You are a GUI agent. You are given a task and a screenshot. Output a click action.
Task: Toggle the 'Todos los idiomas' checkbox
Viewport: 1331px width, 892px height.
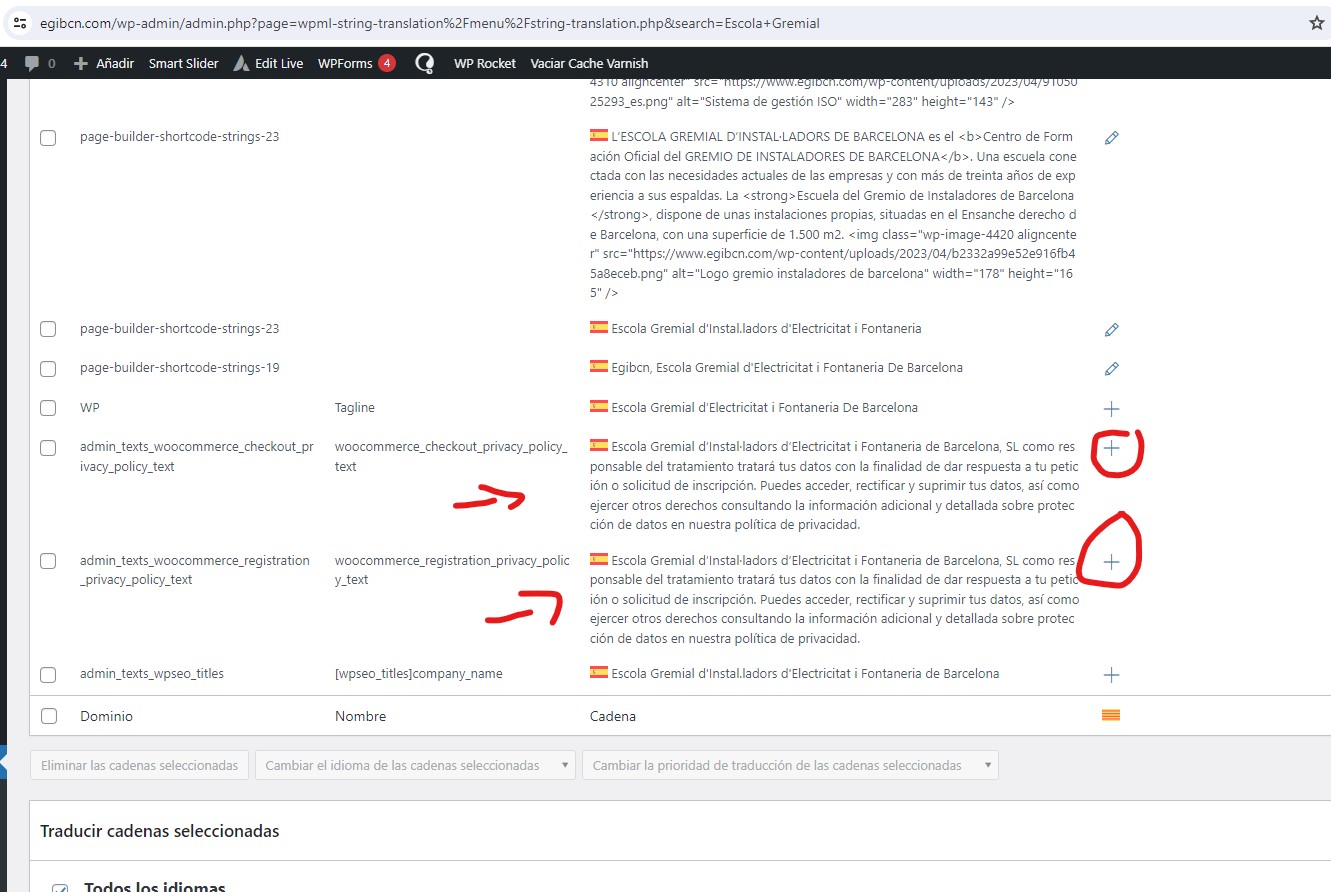59,887
